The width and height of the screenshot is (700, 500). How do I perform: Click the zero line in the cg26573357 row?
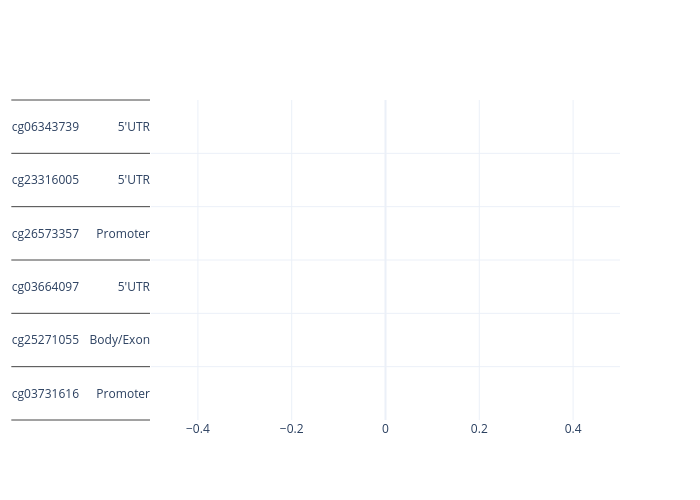tap(385, 234)
